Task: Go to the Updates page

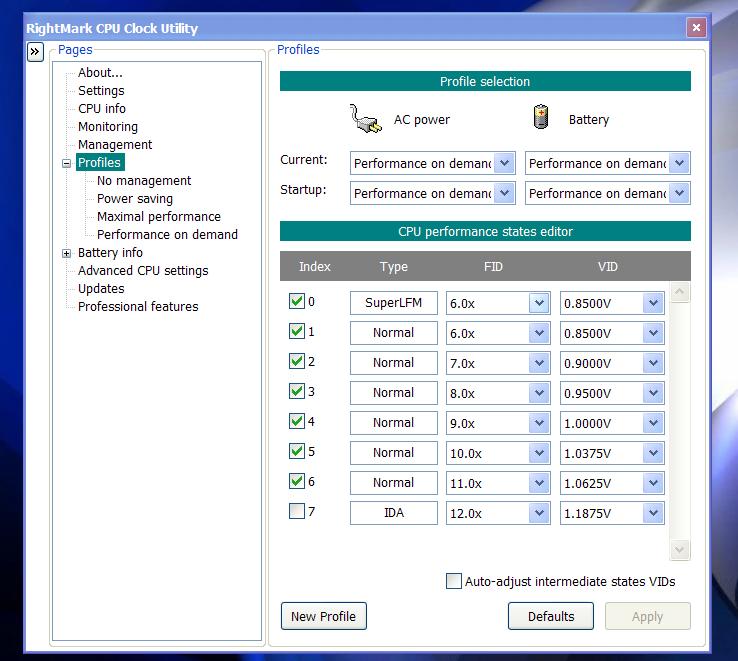Action: coord(101,288)
